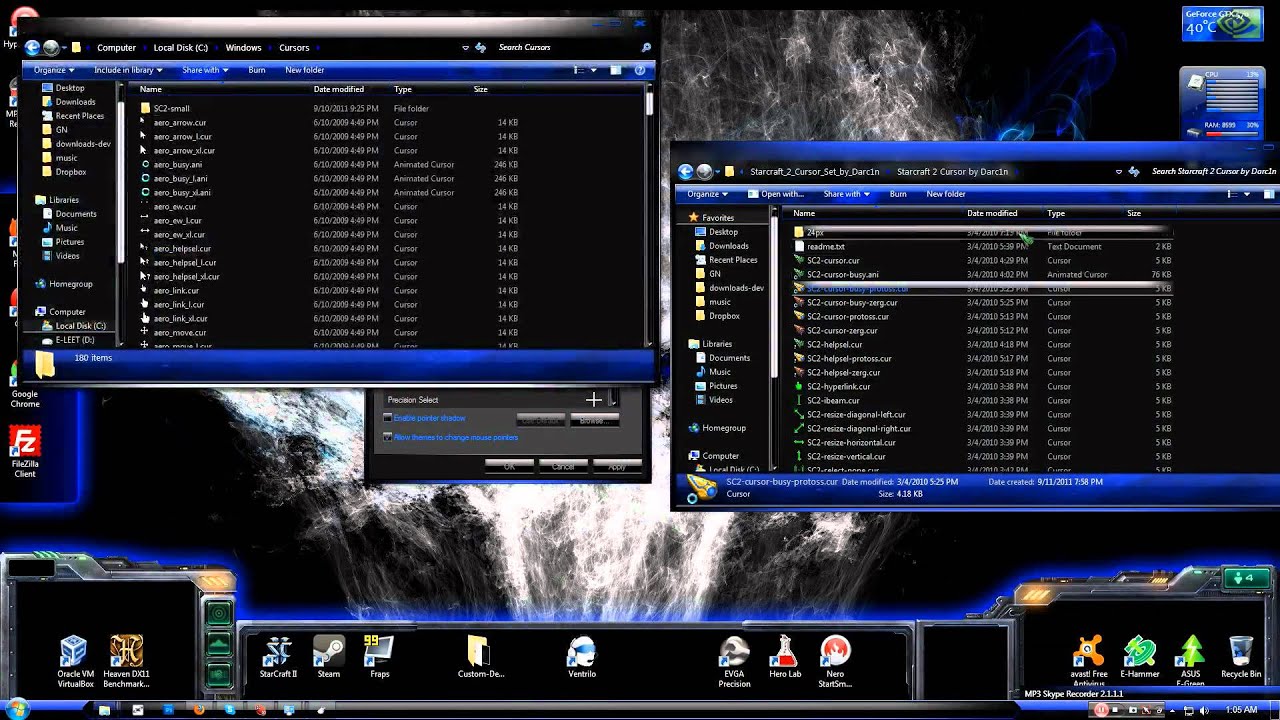Screen dimensions: 1280x720
Task: Select the readme.txt file
Action: [826, 246]
